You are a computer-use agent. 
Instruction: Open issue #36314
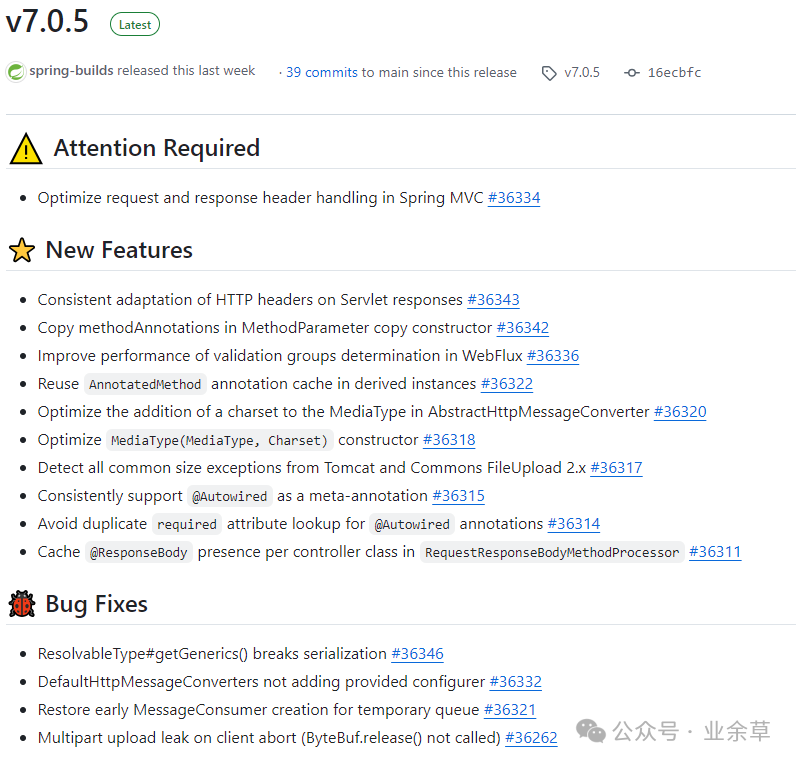coord(574,523)
